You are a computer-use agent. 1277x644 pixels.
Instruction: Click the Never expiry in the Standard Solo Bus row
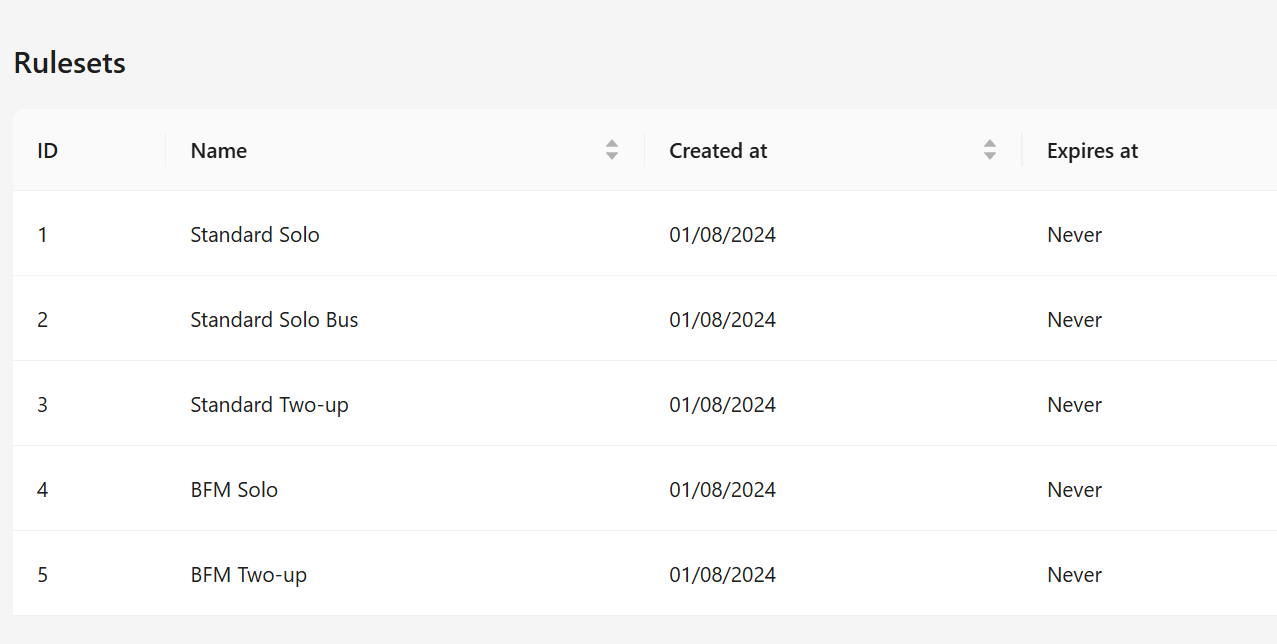tap(1074, 320)
